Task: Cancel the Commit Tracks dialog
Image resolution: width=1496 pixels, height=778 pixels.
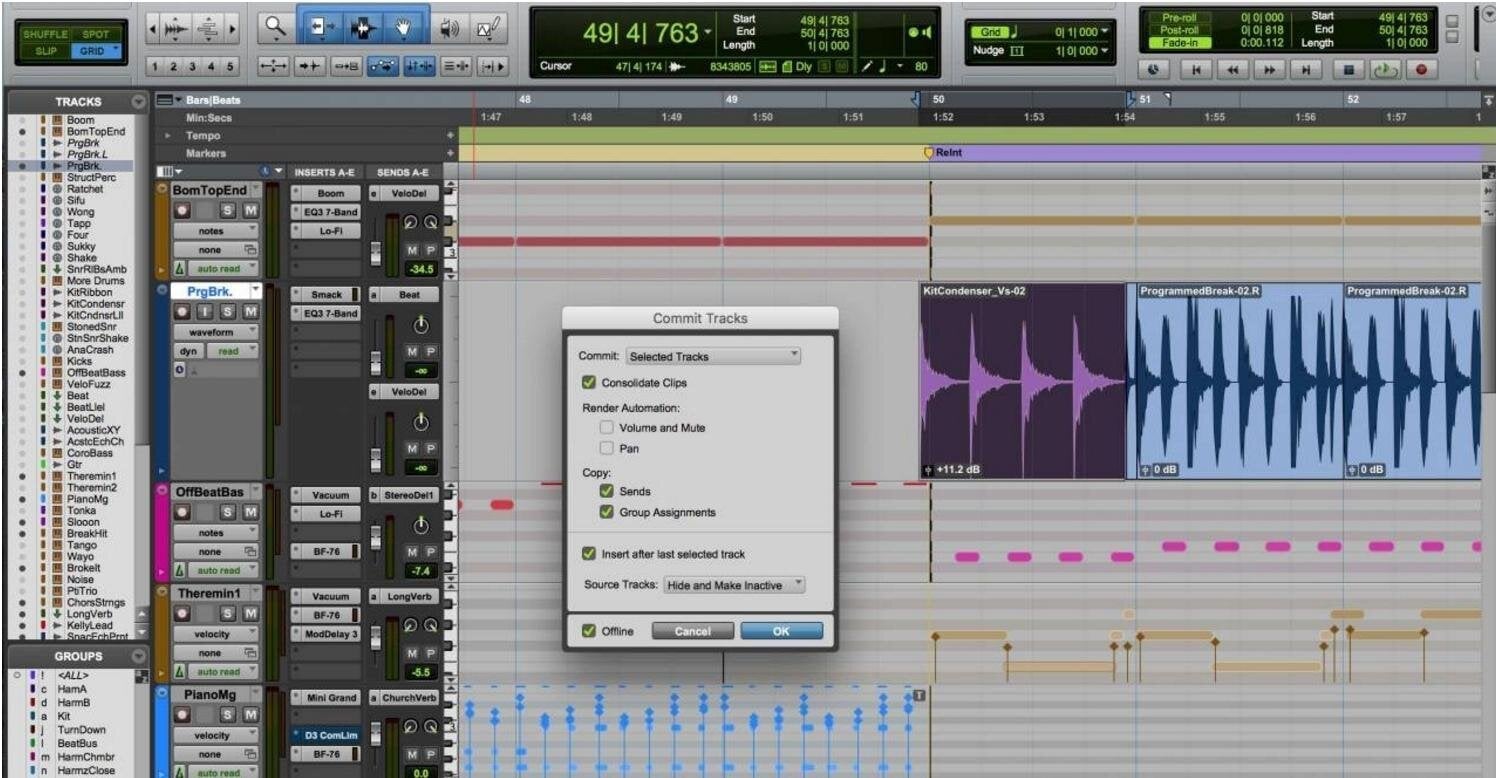Action: coord(693,631)
